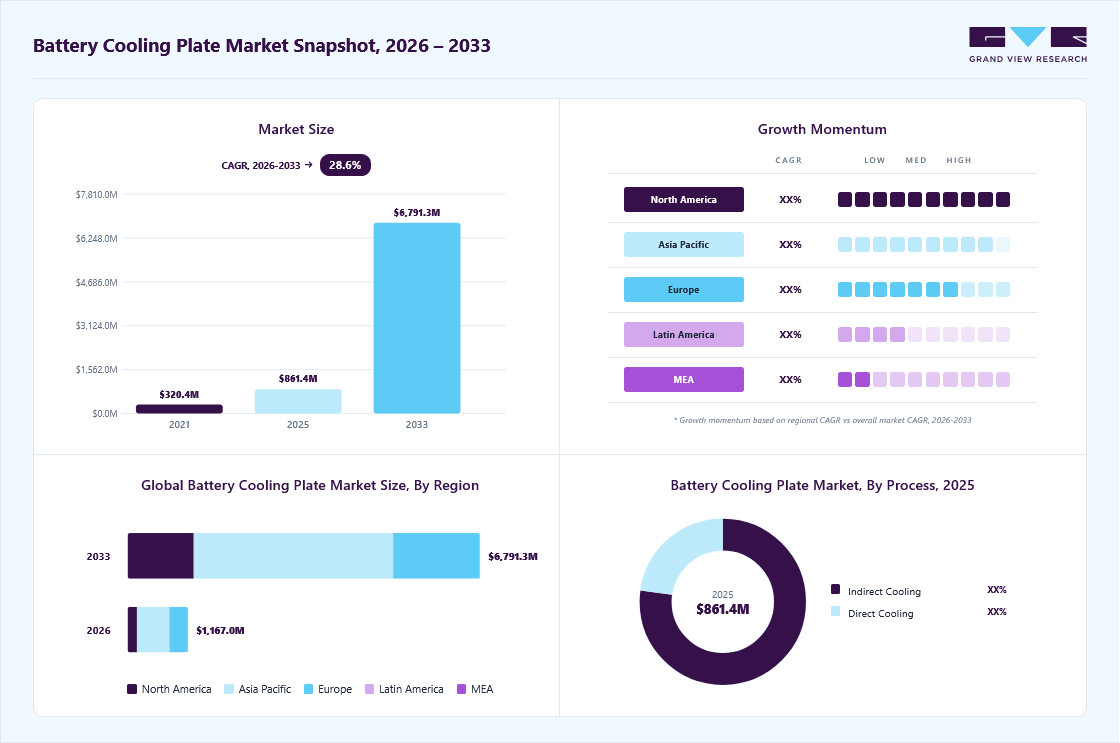Click the By Process, 2025 chart heading
The height and width of the screenshot is (743, 1120).
point(823,485)
